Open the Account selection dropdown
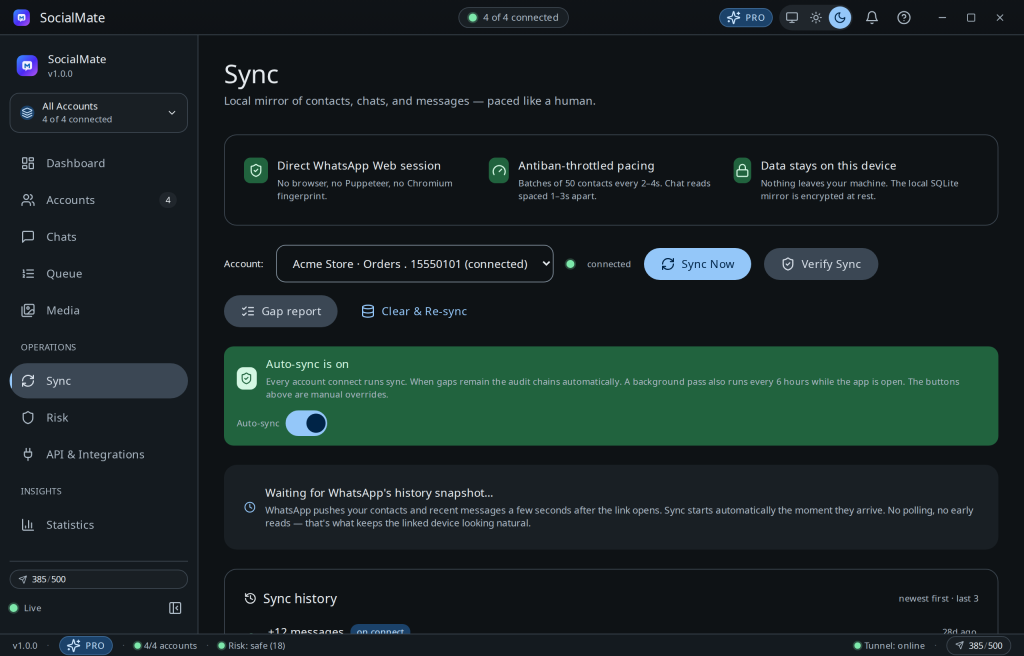1024x656 pixels. click(x=415, y=264)
